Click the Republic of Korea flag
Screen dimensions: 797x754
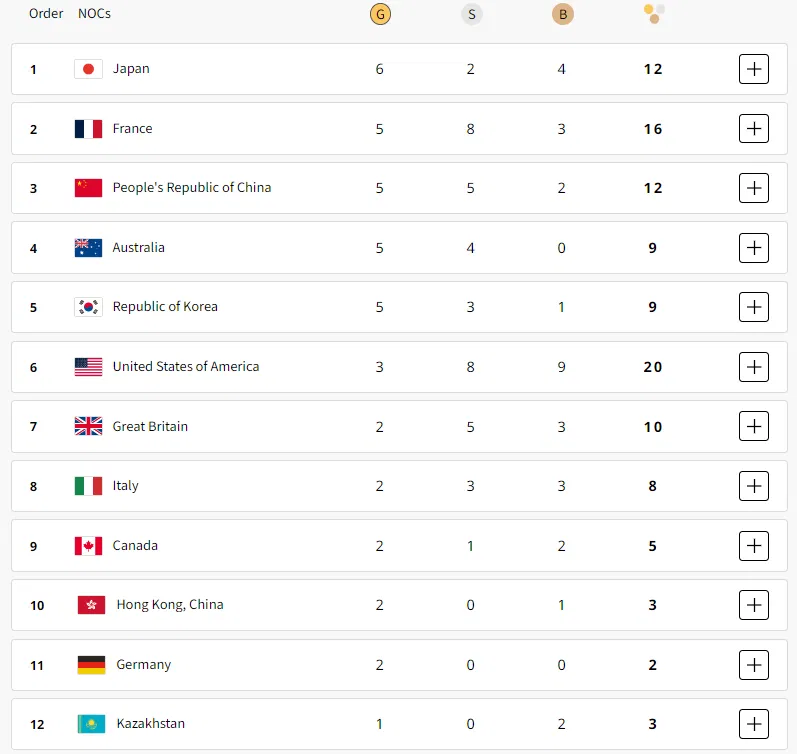(88, 307)
